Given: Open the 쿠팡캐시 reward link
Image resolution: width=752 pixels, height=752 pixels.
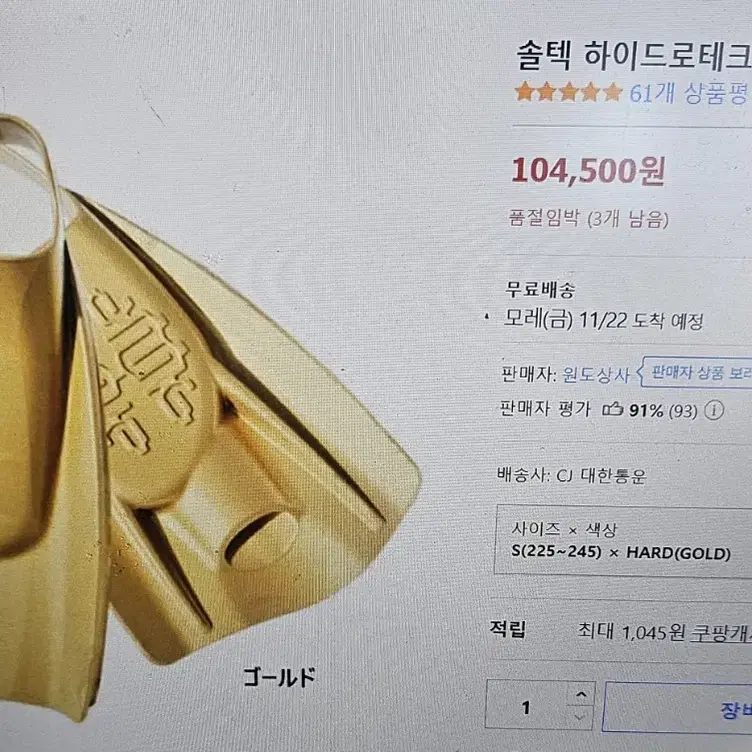Looking at the screenshot, I should pyautogui.click(x=720, y=633).
